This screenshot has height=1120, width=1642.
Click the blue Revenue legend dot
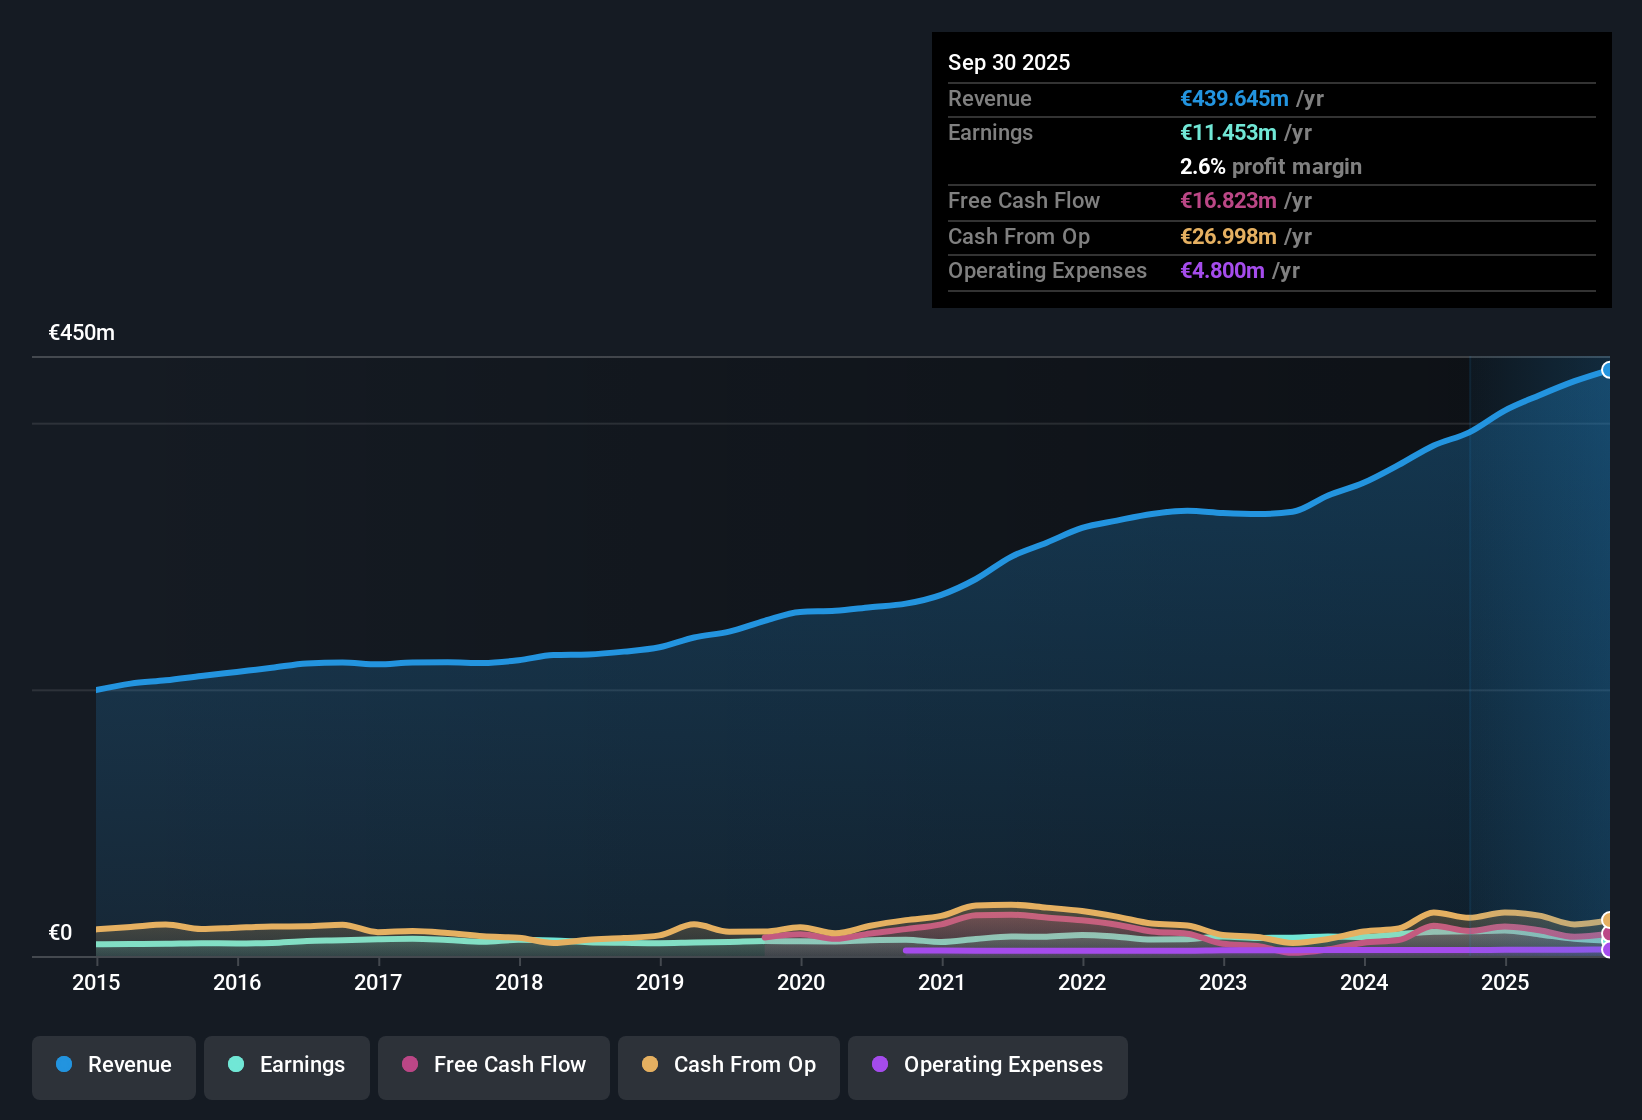pos(63,1065)
